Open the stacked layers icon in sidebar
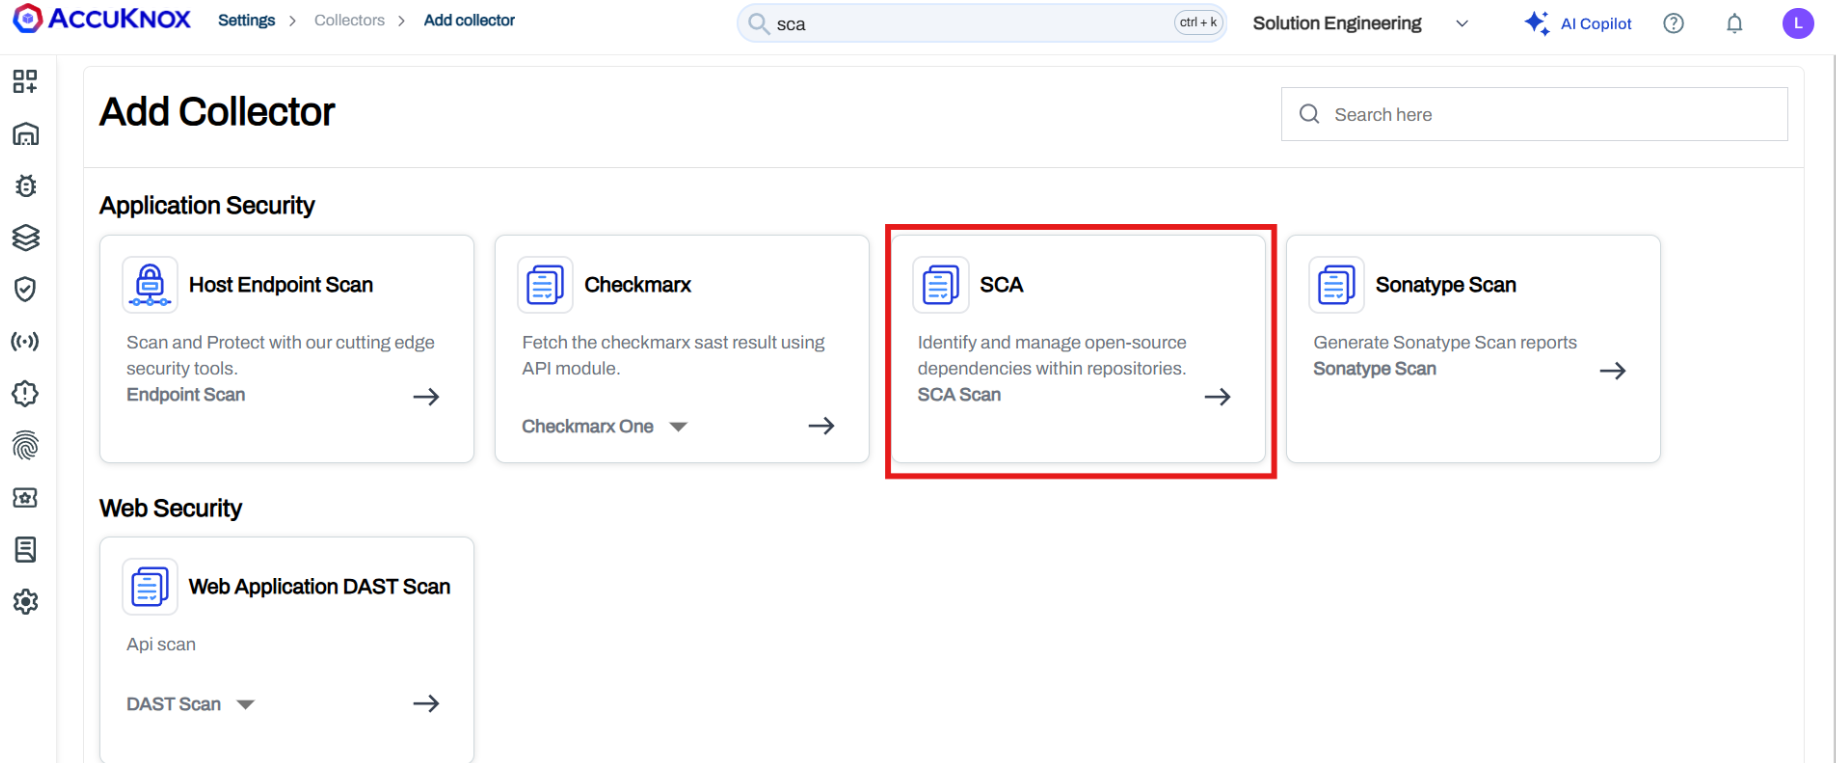Screen dimensions: 1836x763 click(x=25, y=238)
